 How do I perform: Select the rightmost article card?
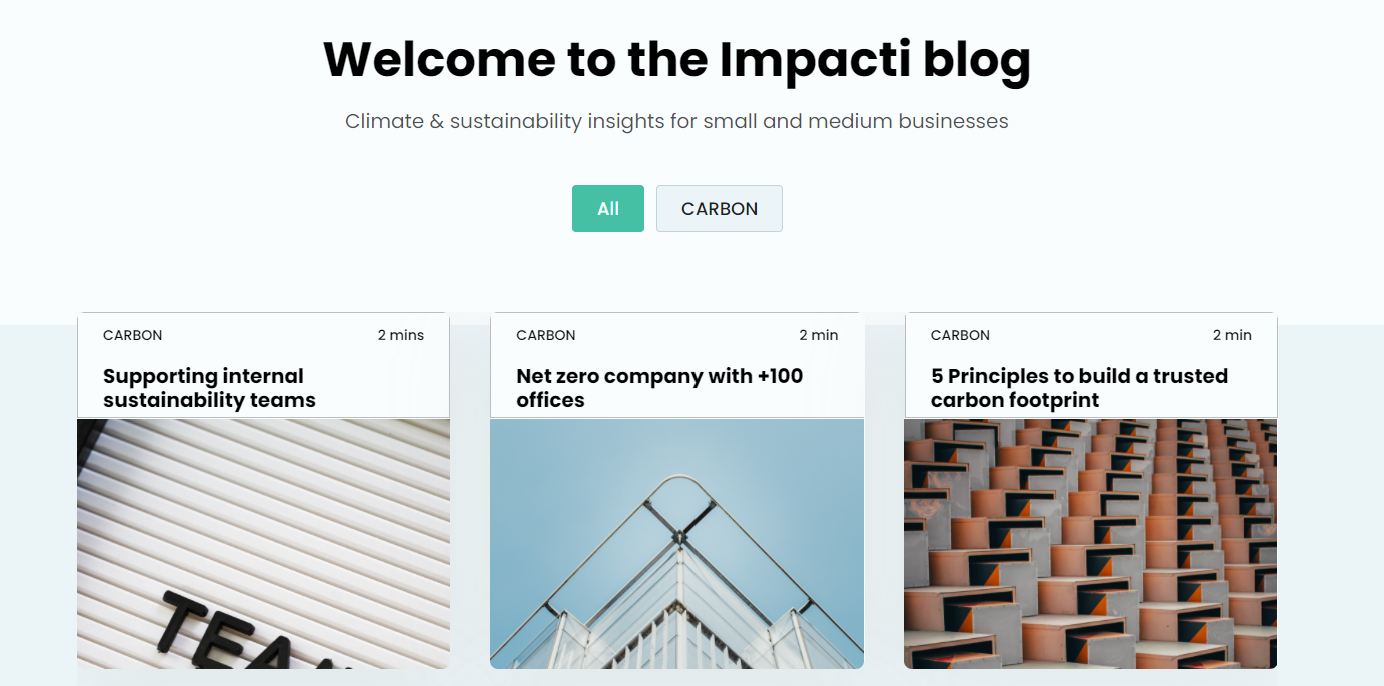pyautogui.click(x=1090, y=490)
